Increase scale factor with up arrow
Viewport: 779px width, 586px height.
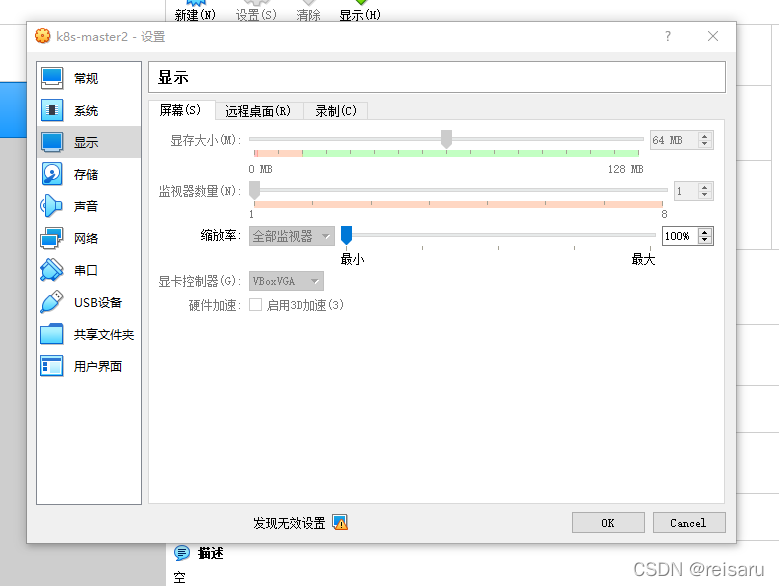pos(704,232)
